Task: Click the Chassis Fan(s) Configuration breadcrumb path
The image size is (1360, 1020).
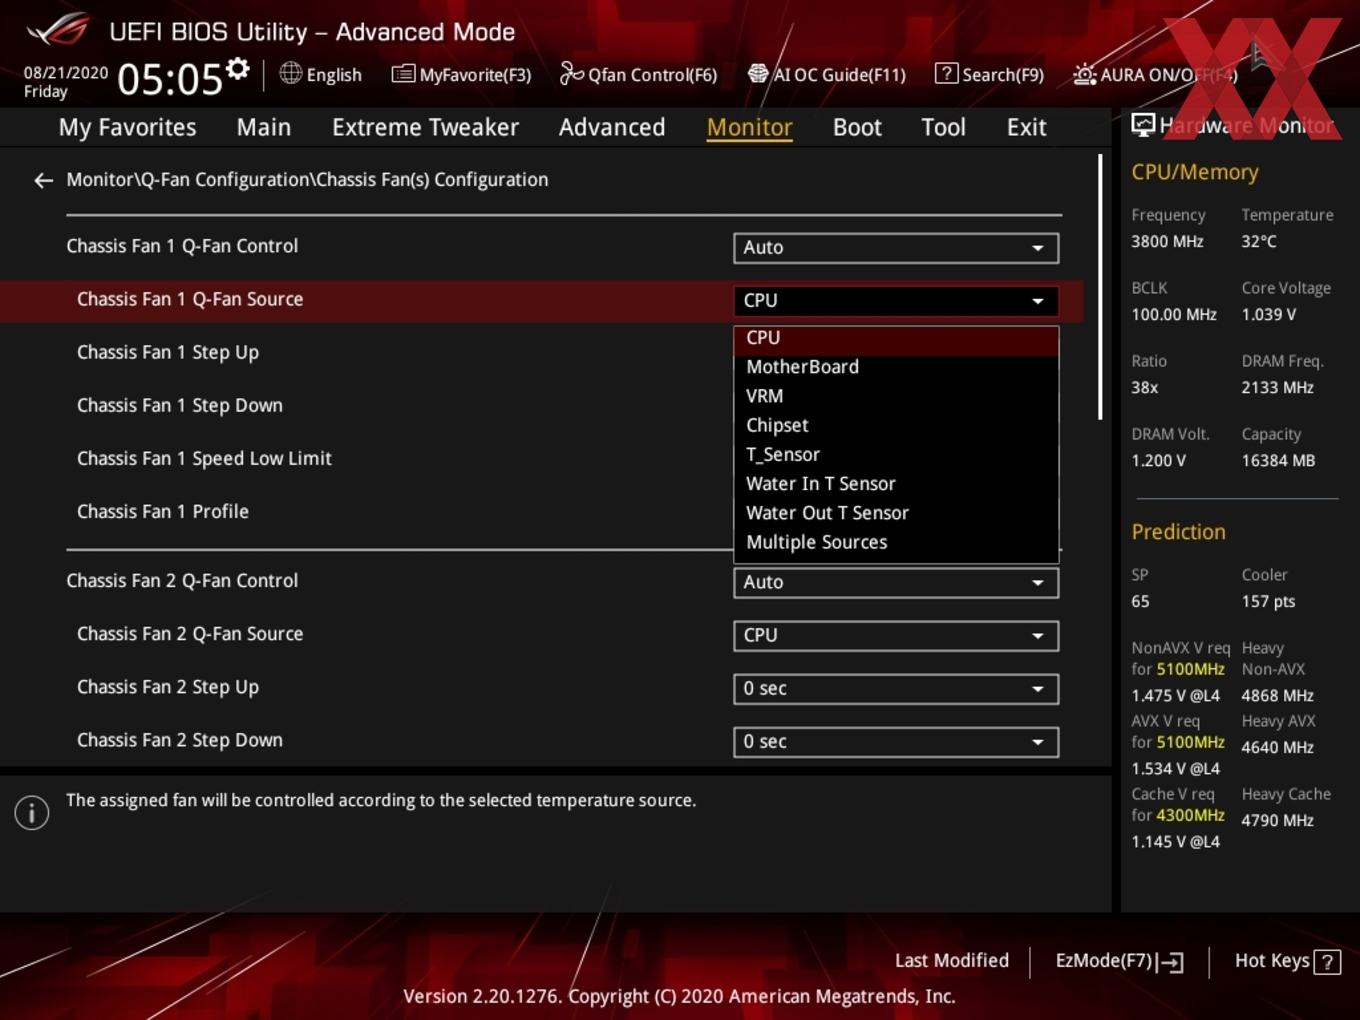Action: 307,180
